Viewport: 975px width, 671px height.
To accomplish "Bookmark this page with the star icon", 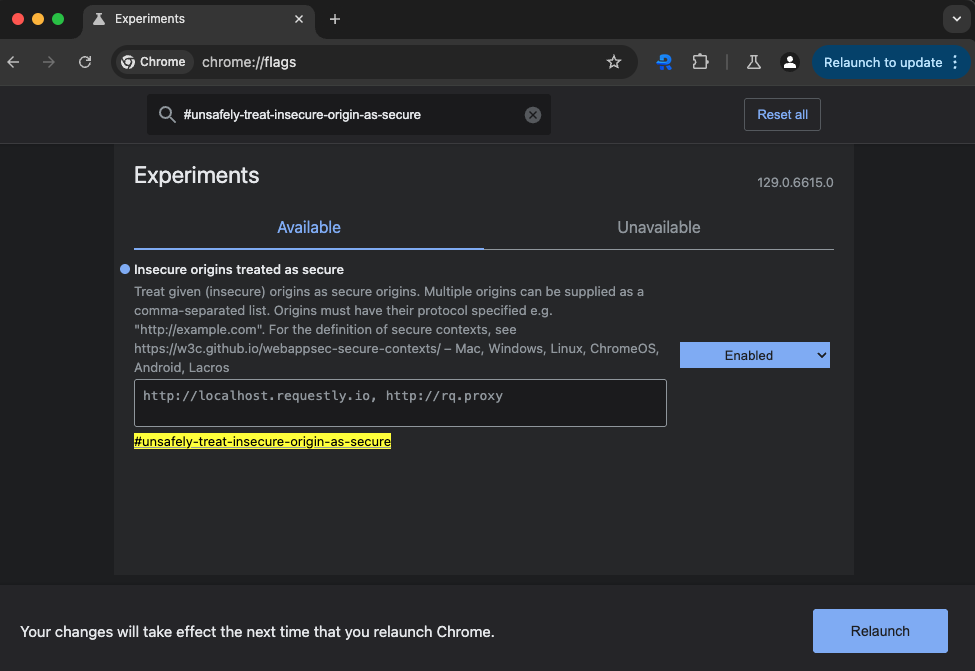I will (x=614, y=62).
